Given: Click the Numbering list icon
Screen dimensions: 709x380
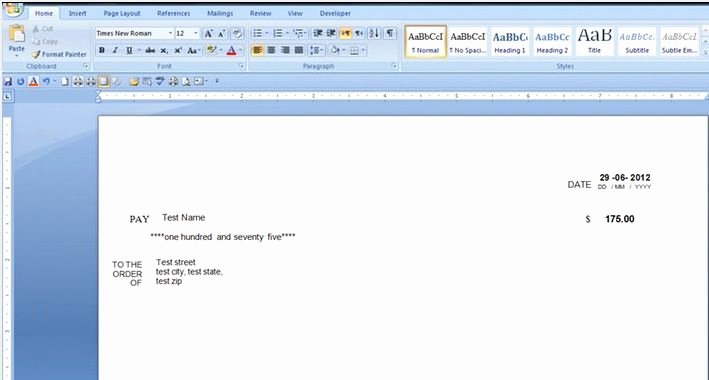Looking at the screenshot, I should [x=278, y=33].
